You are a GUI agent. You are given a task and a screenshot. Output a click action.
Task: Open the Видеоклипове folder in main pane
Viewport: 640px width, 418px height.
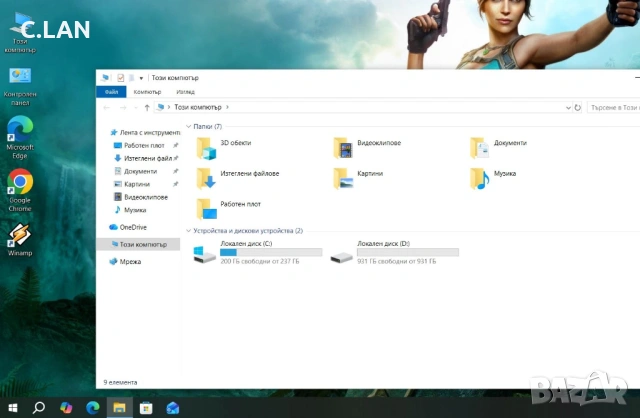367,147
